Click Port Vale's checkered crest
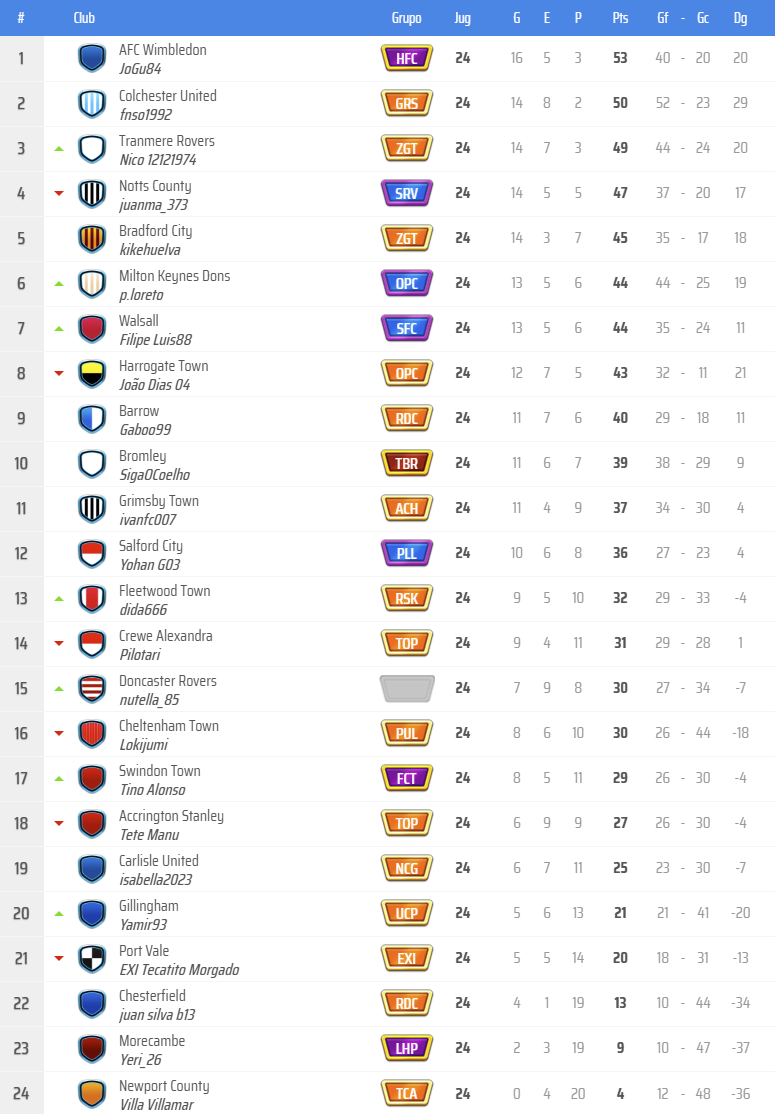 point(92,958)
